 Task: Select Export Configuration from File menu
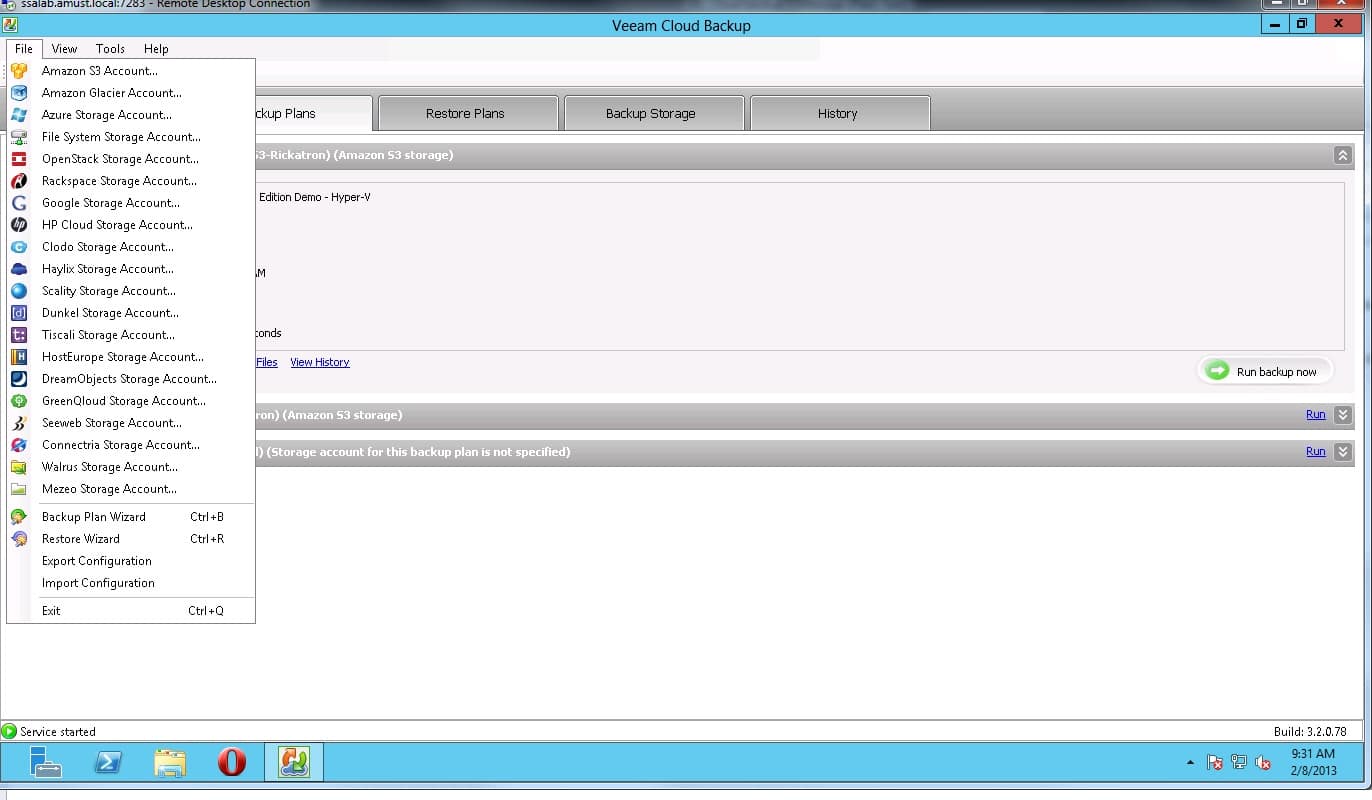131,561
